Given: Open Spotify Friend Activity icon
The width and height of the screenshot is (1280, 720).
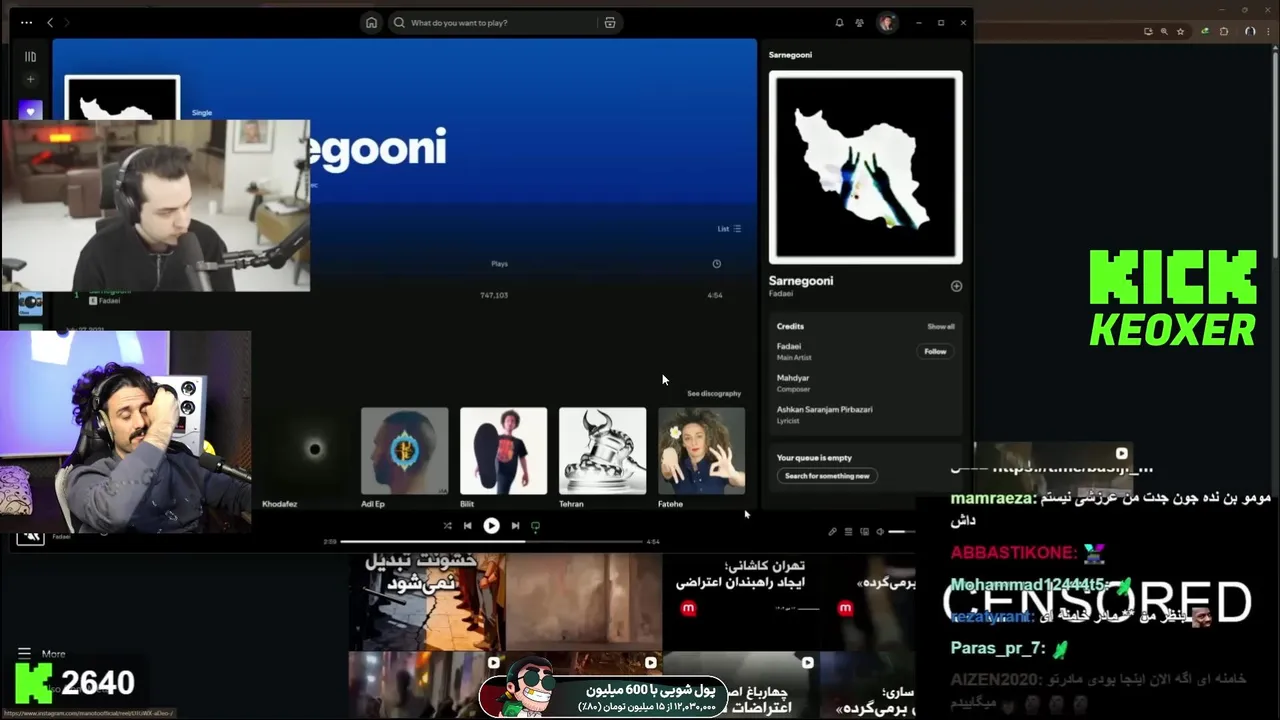Looking at the screenshot, I should [859, 22].
